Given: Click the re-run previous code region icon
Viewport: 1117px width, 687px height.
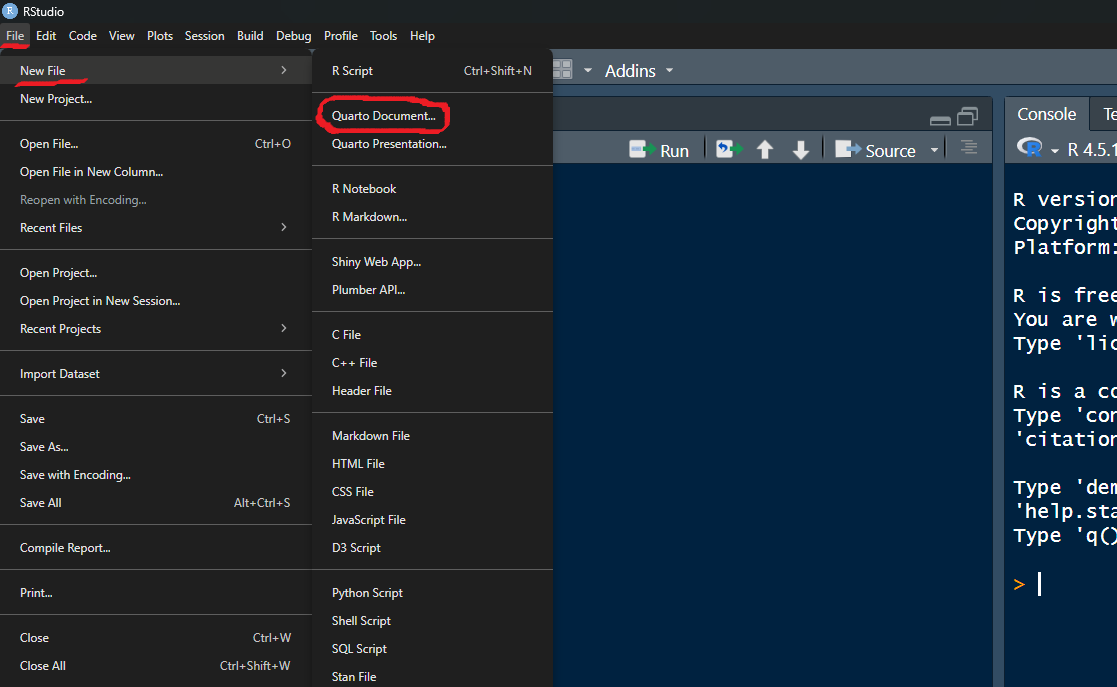Looking at the screenshot, I should pos(730,150).
